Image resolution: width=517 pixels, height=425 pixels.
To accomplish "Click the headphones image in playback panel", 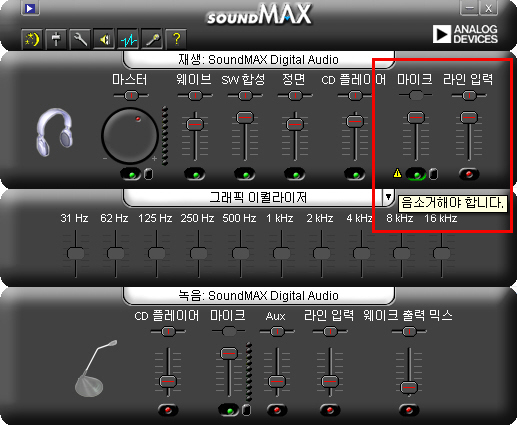I will click(54, 132).
